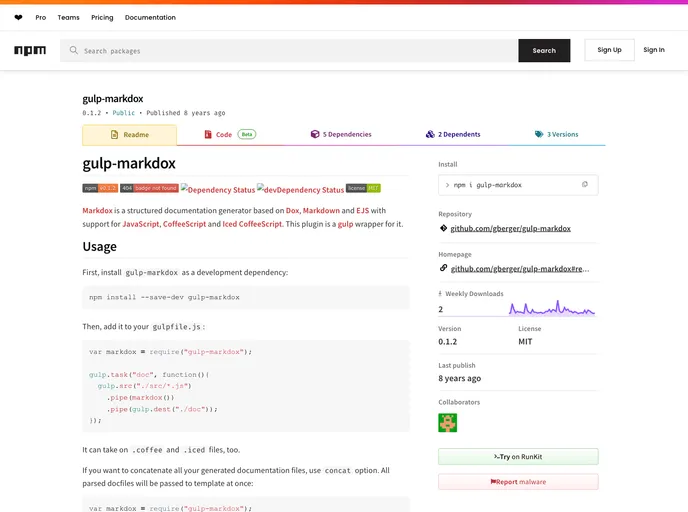This screenshot has width=688, height=512.
Task: Click the magnifier icon in search bar
Action: (x=74, y=50)
